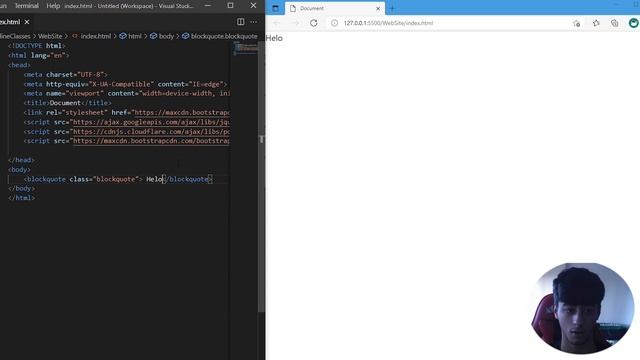Click the Helo text on webpage
This screenshot has width=640, height=360.
click(274, 38)
